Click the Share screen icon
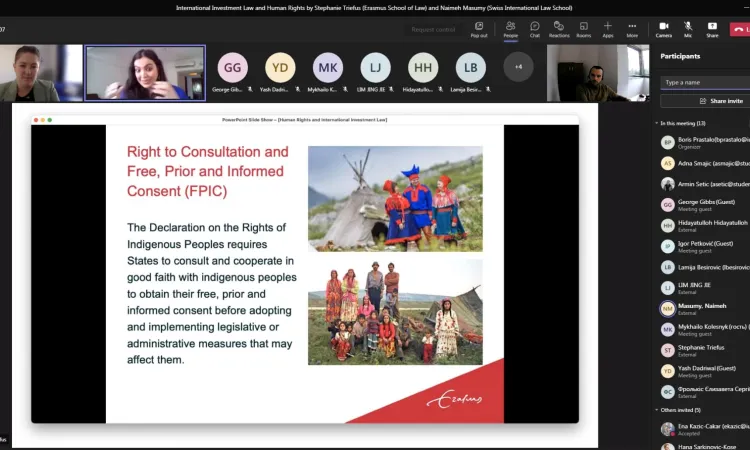 click(712, 28)
